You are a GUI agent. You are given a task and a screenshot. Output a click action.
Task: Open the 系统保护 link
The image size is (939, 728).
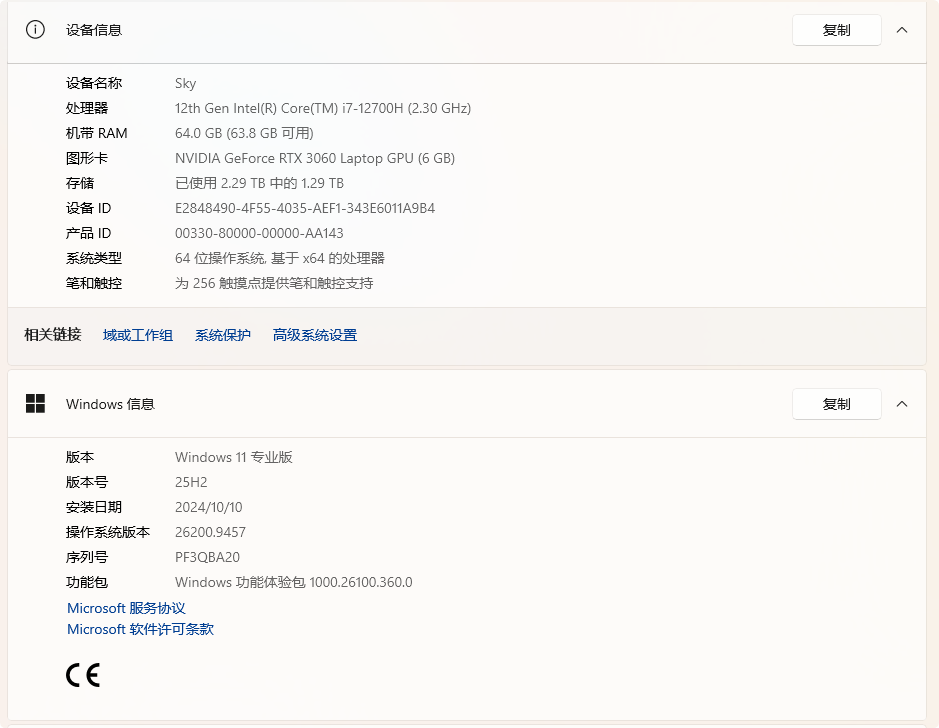point(223,335)
